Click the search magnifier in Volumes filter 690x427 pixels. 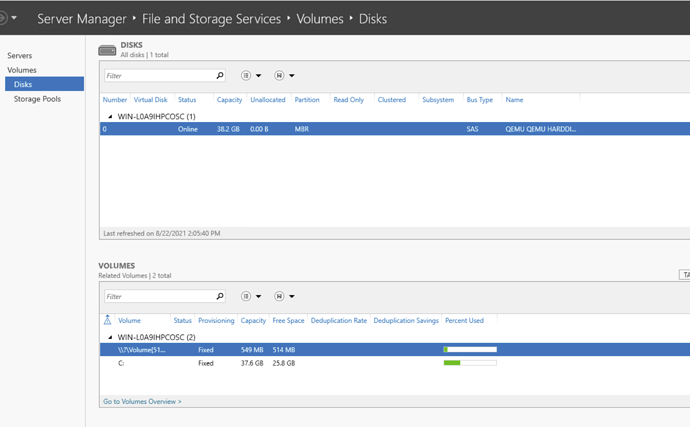220,296
